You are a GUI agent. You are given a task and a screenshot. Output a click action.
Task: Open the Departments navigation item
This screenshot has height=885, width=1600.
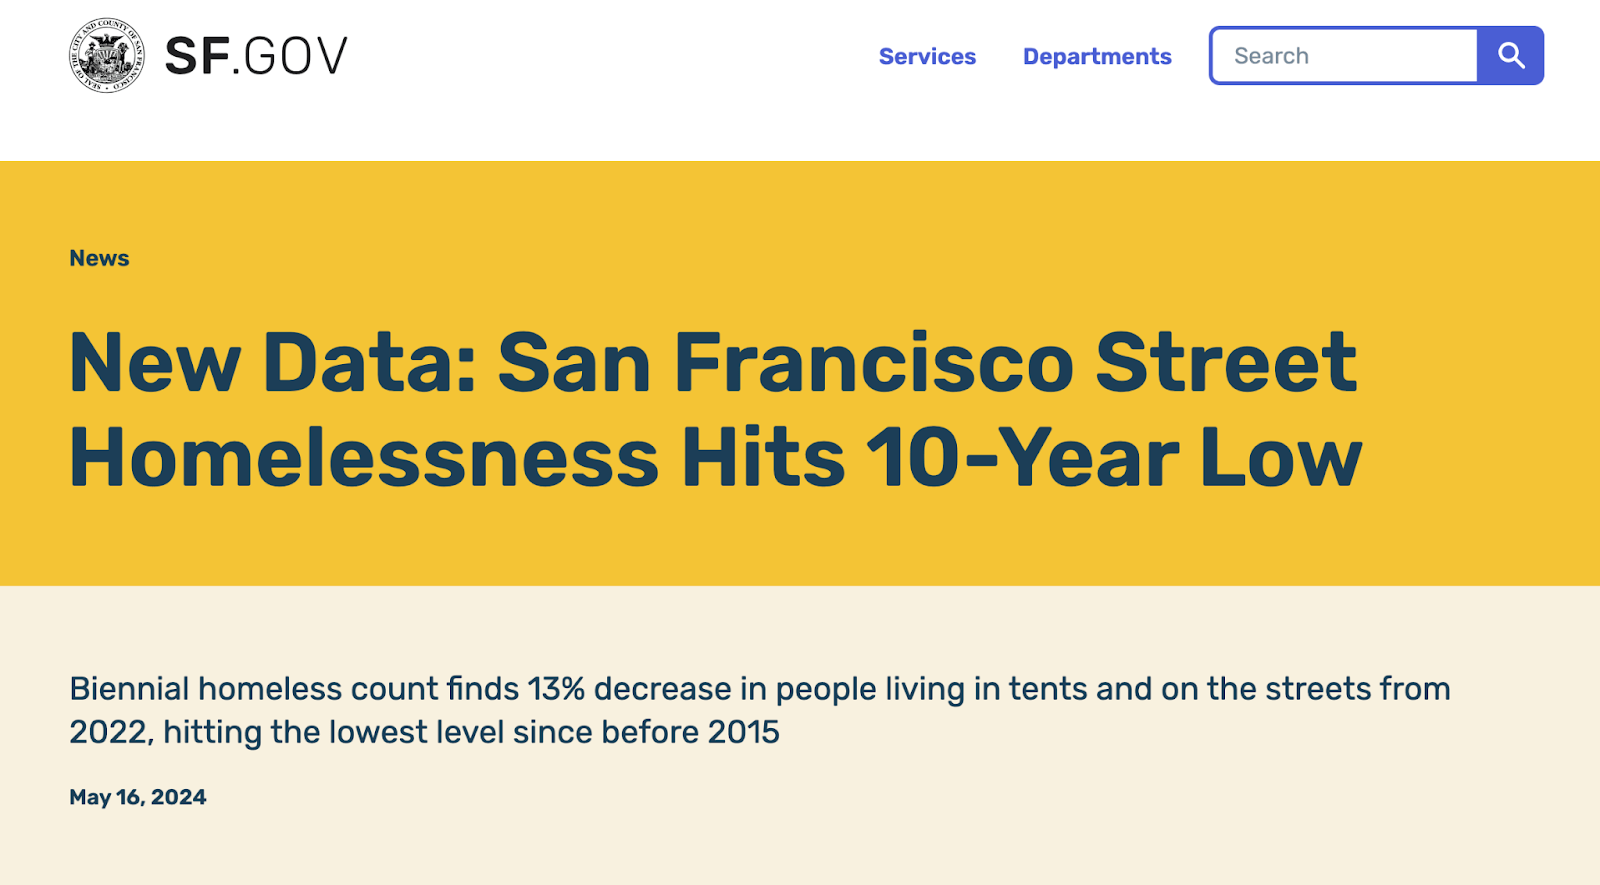click(x=1097, y=57)
